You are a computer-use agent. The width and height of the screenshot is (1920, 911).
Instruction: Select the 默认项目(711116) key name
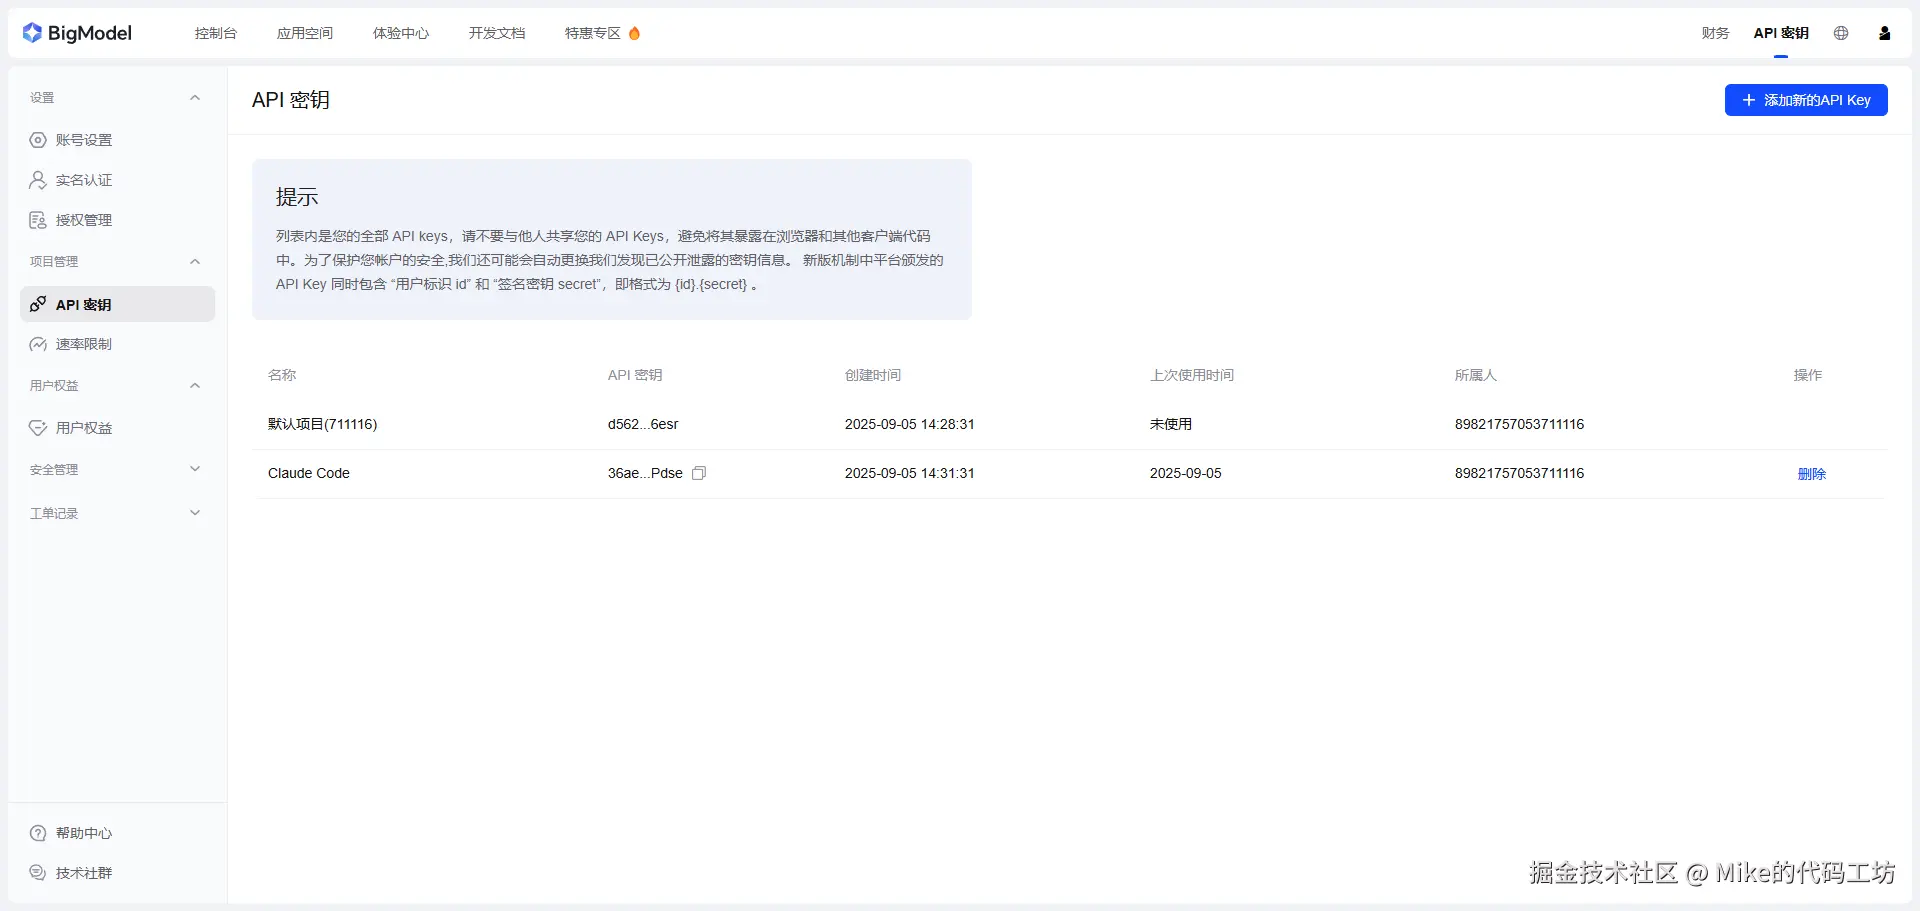coord(323,424)
